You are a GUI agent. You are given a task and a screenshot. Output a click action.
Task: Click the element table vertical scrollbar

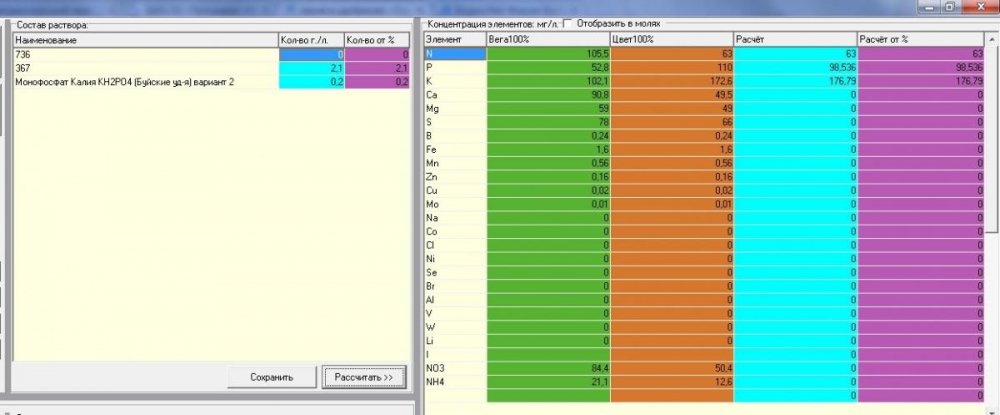[x=992, y=223]
